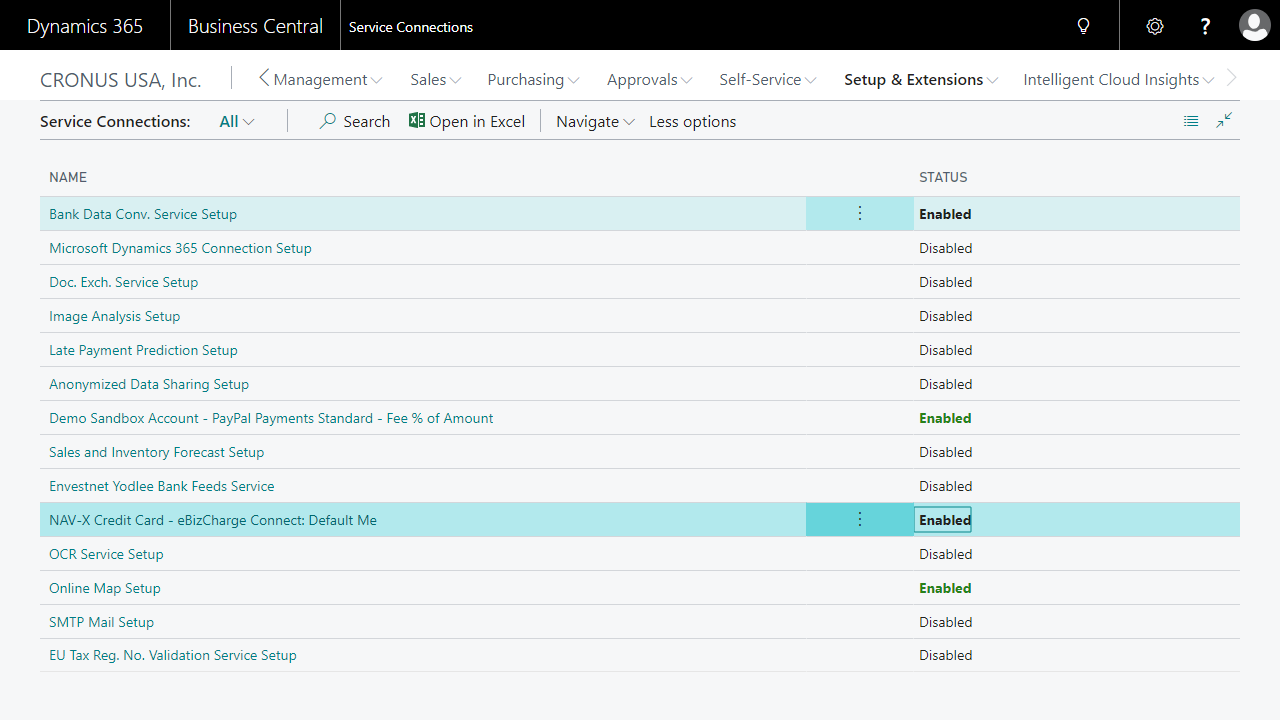Open OCR Service Setup
The image size is (1280, 720).
coord(106,554)
